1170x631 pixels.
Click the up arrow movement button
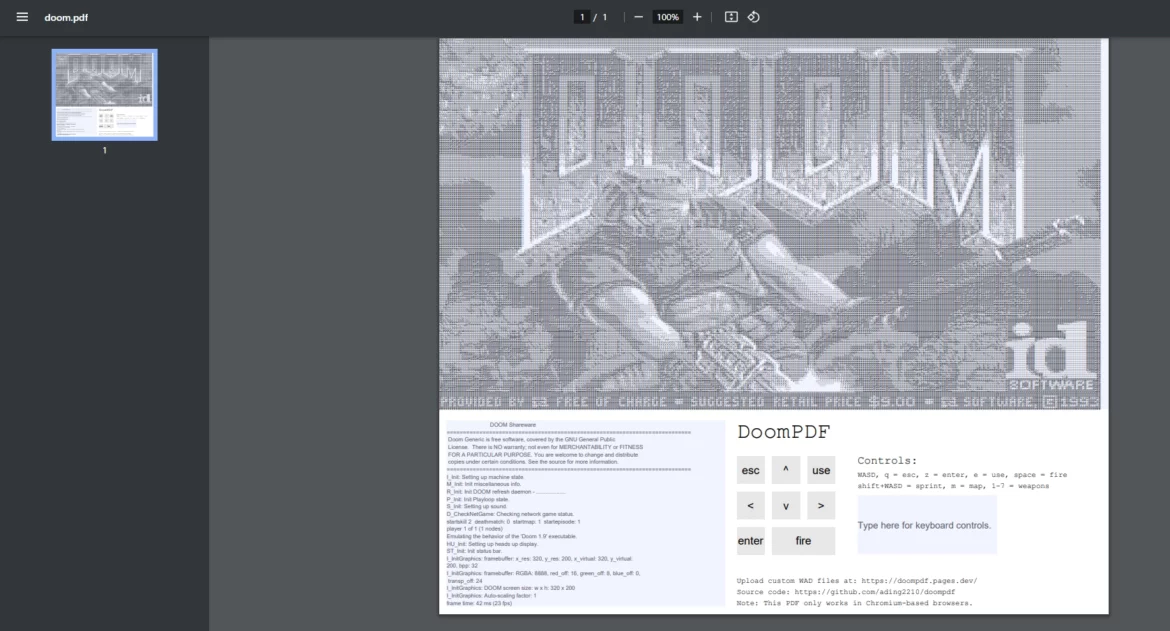(x=785, y=470)
